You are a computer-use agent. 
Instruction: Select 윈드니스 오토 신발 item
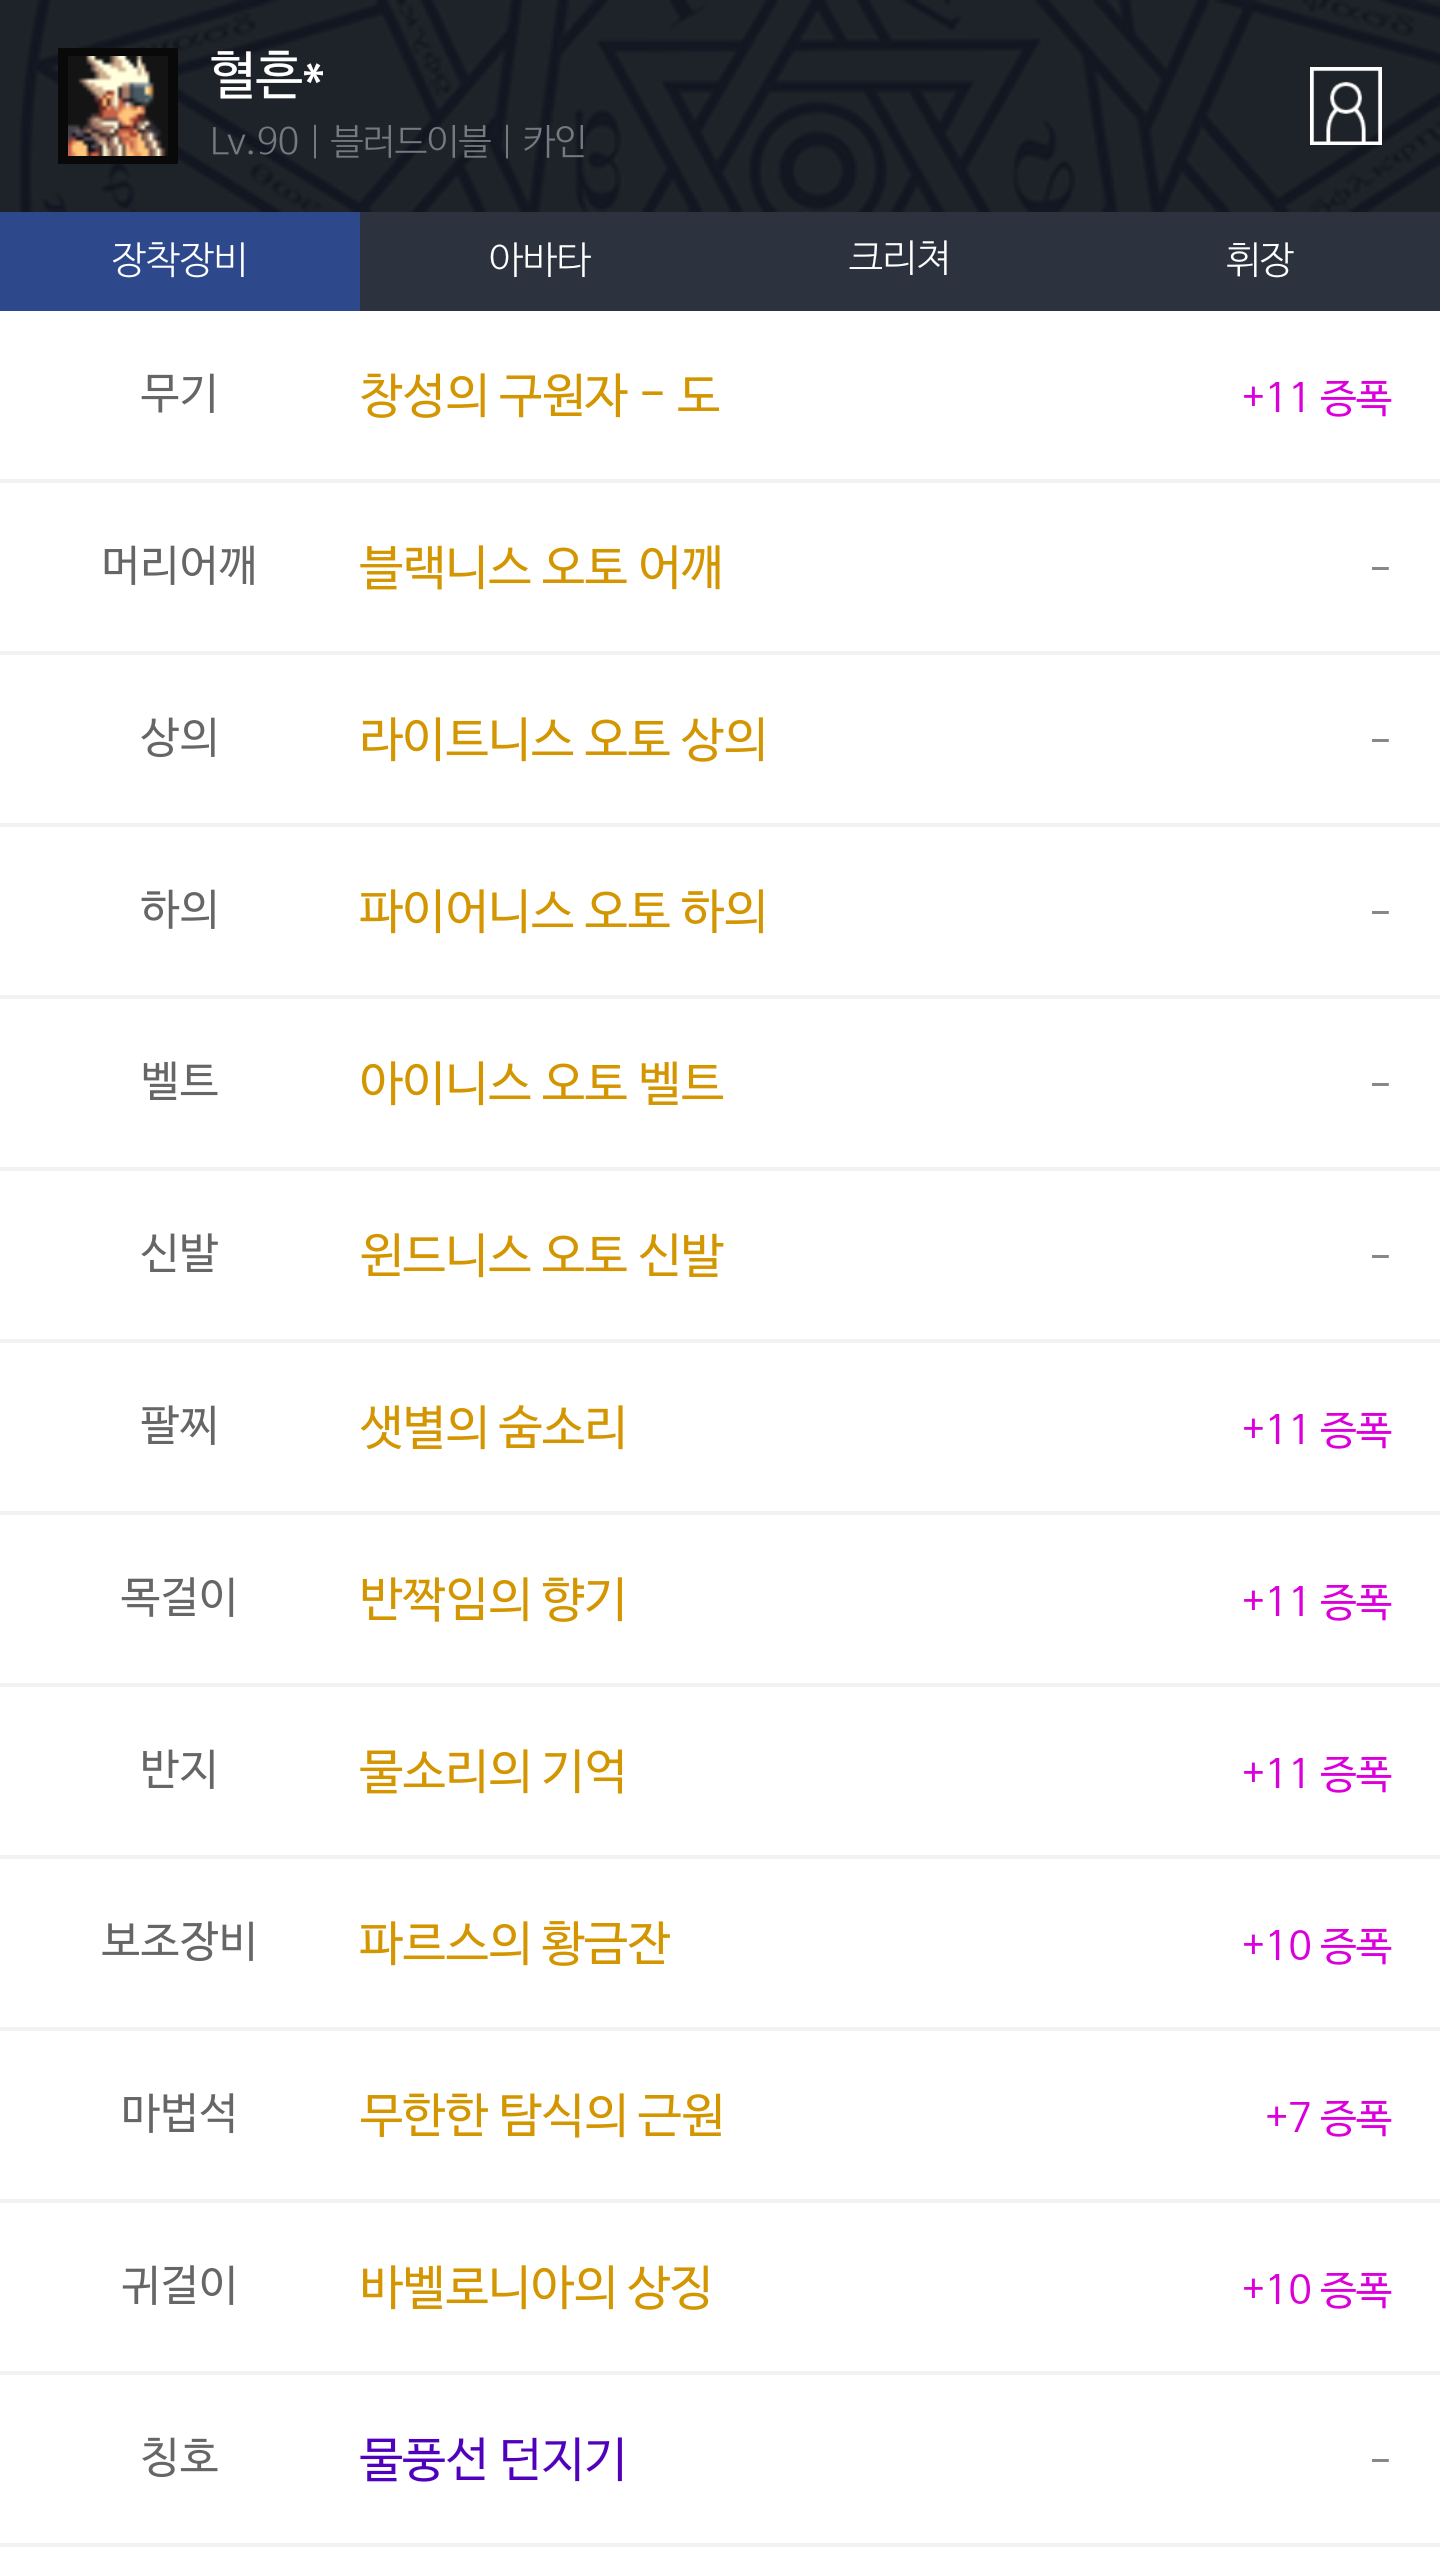541,1255
